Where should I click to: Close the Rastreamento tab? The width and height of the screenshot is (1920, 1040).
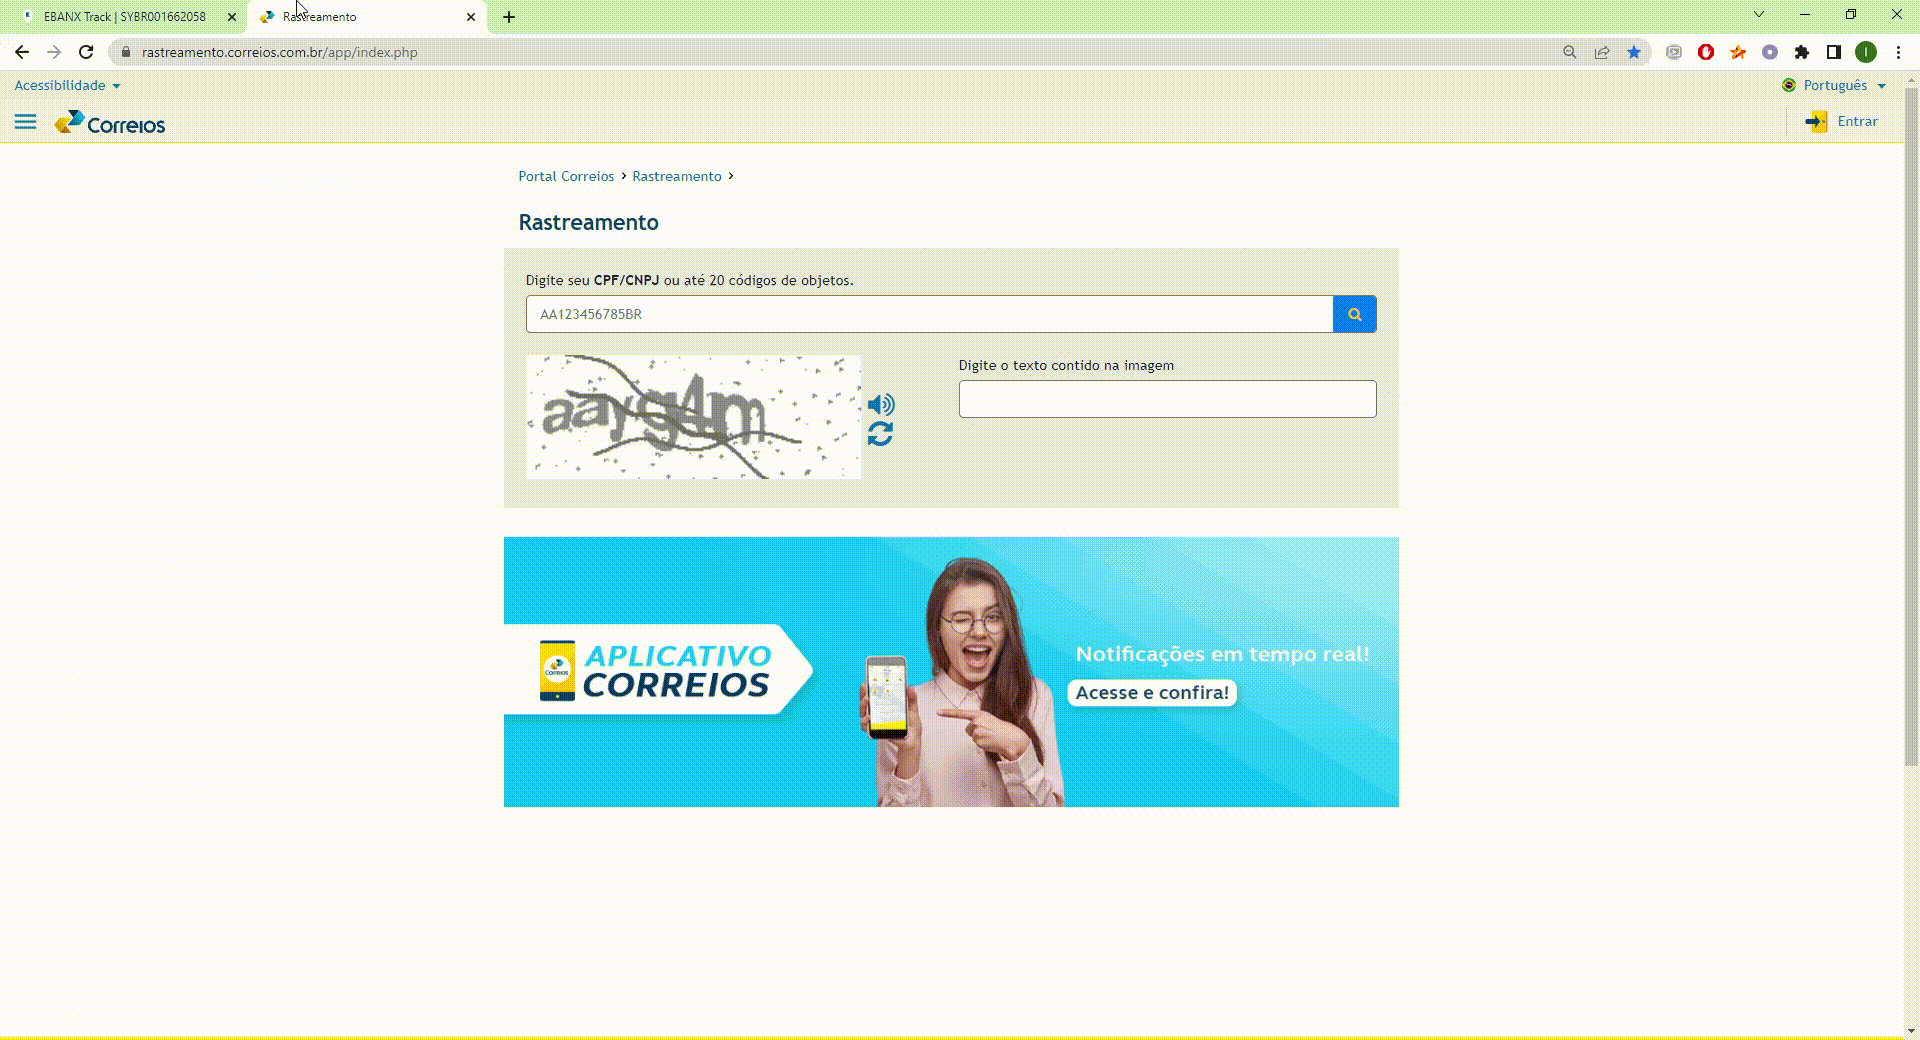[471, 17]
